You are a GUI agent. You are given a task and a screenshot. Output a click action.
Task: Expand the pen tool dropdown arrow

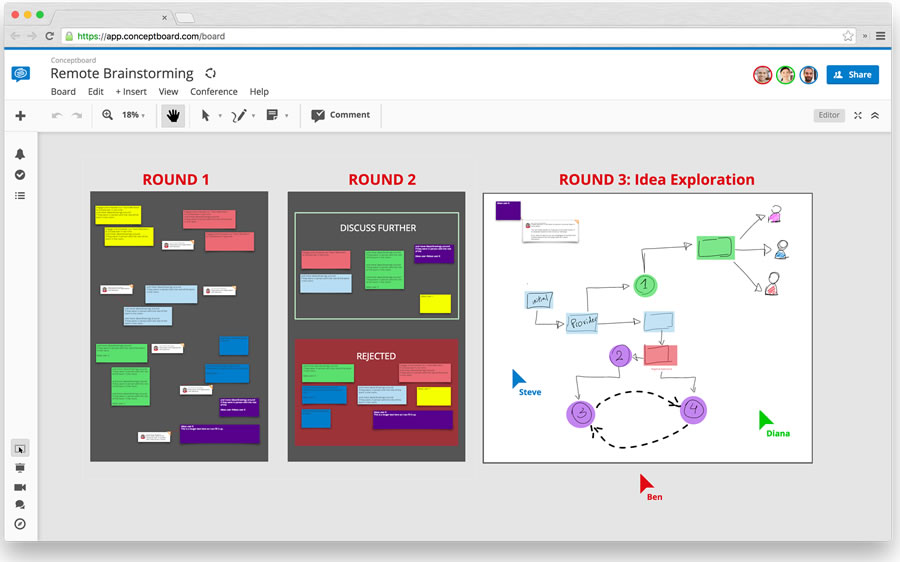(x=253, y=116)
